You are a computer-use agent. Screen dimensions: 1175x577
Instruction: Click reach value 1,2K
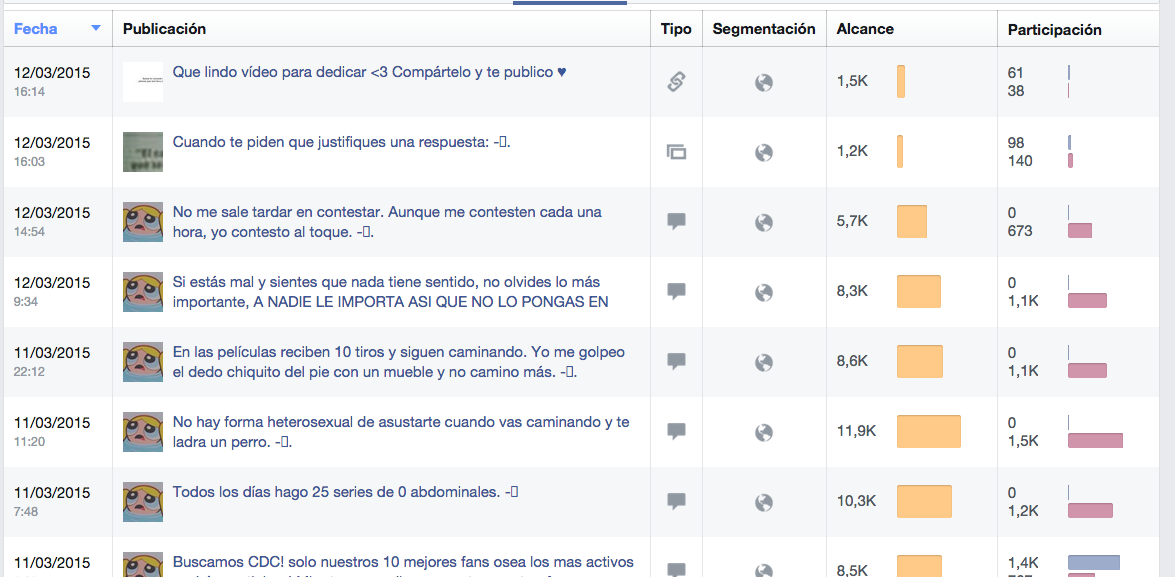tap(852, 152)
